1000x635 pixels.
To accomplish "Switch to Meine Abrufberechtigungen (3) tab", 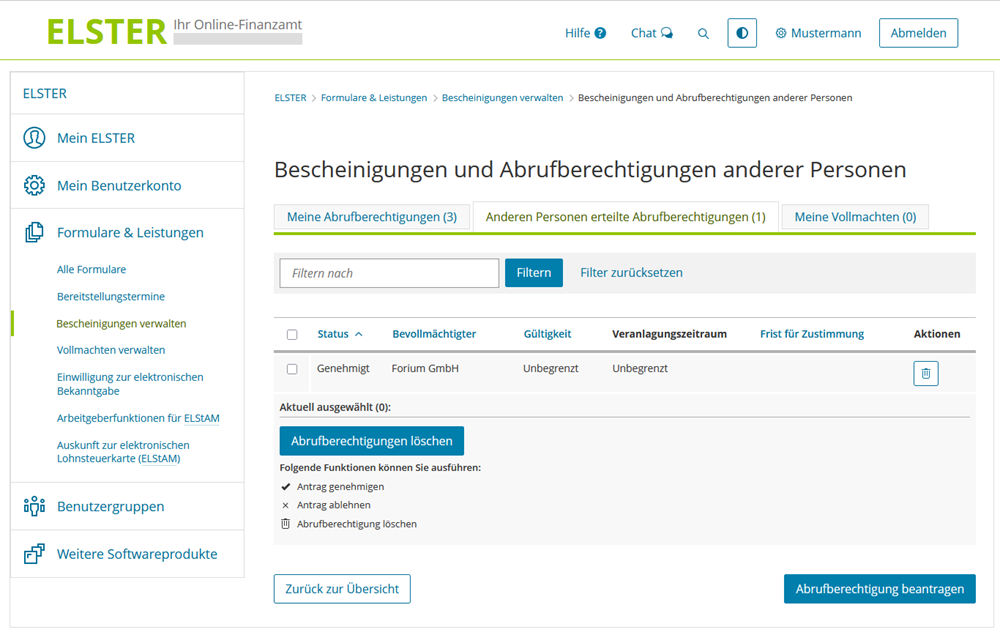I will [371, 217].
